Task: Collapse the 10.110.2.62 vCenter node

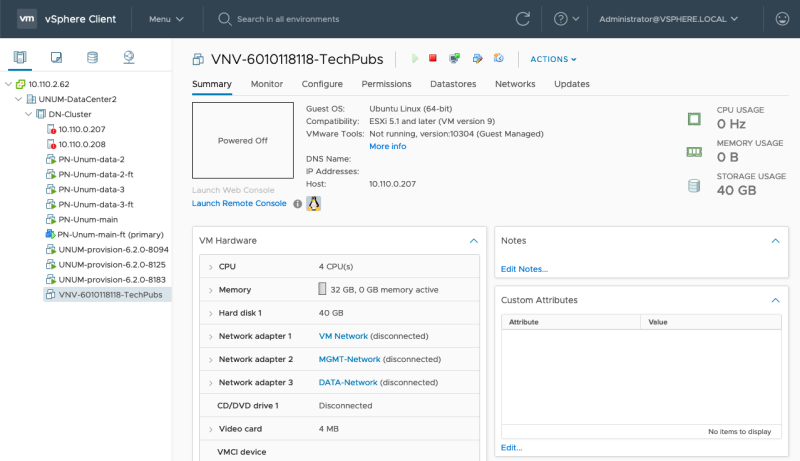Action: tap(8, 84)
